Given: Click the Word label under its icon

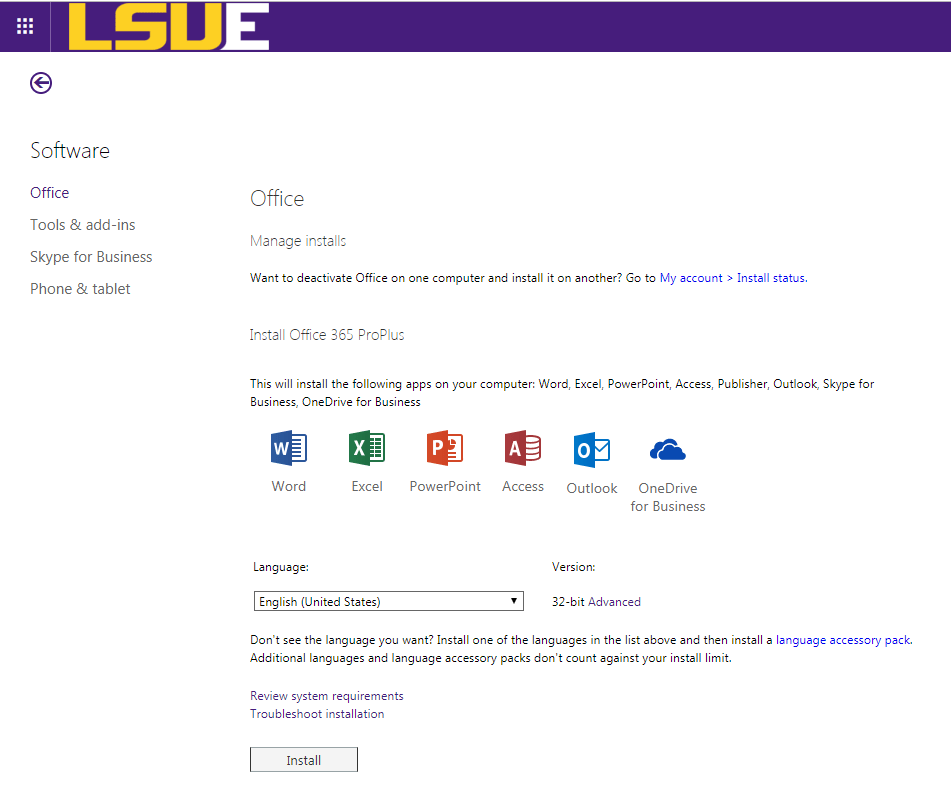Looking at the screenshot, I should click(x=289, y=487).
